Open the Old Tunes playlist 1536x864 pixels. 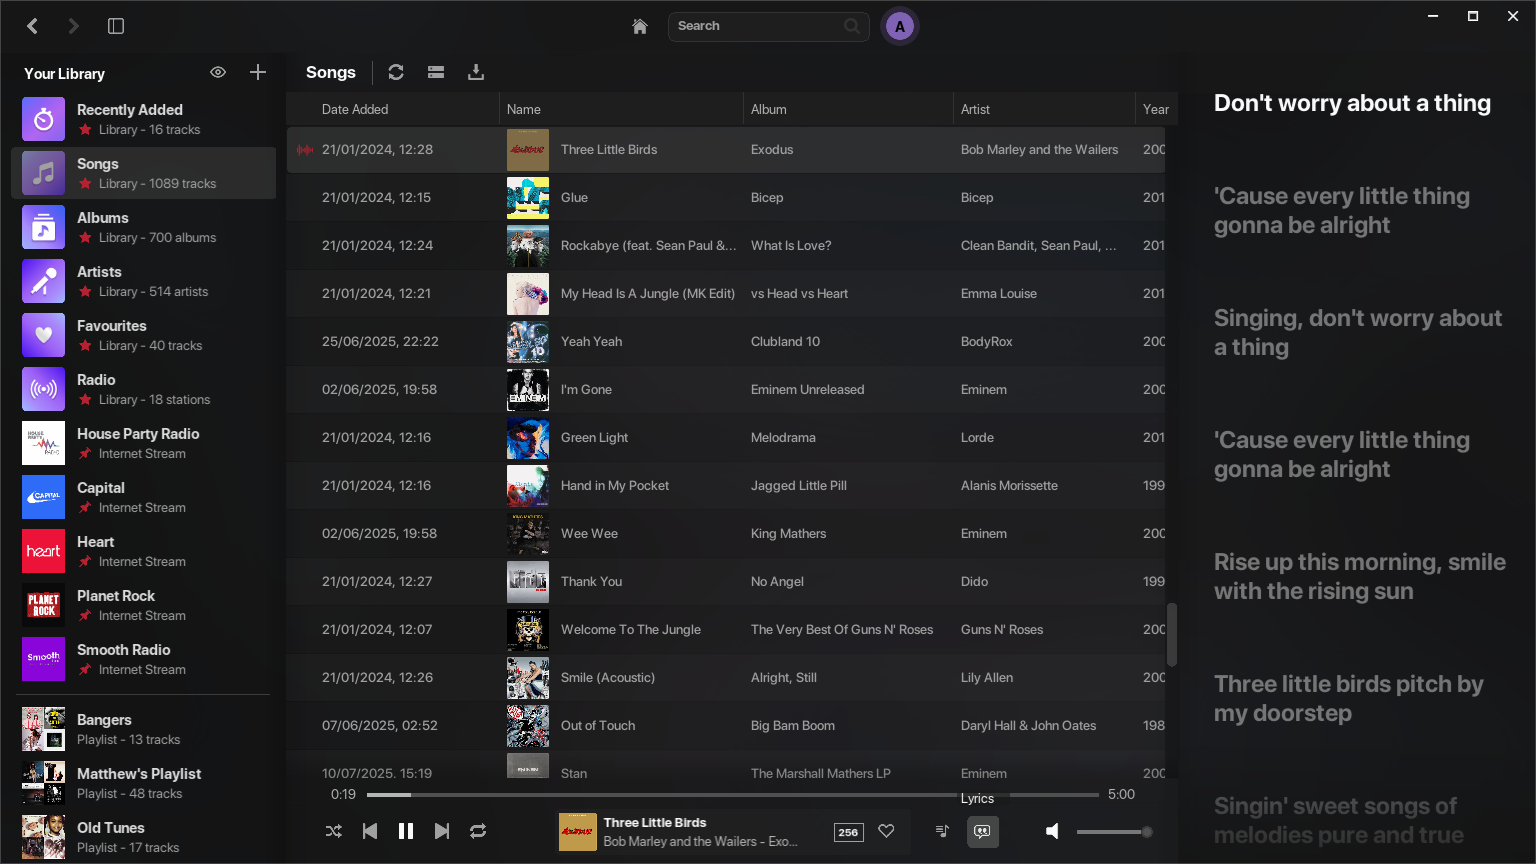pos(144,837)
